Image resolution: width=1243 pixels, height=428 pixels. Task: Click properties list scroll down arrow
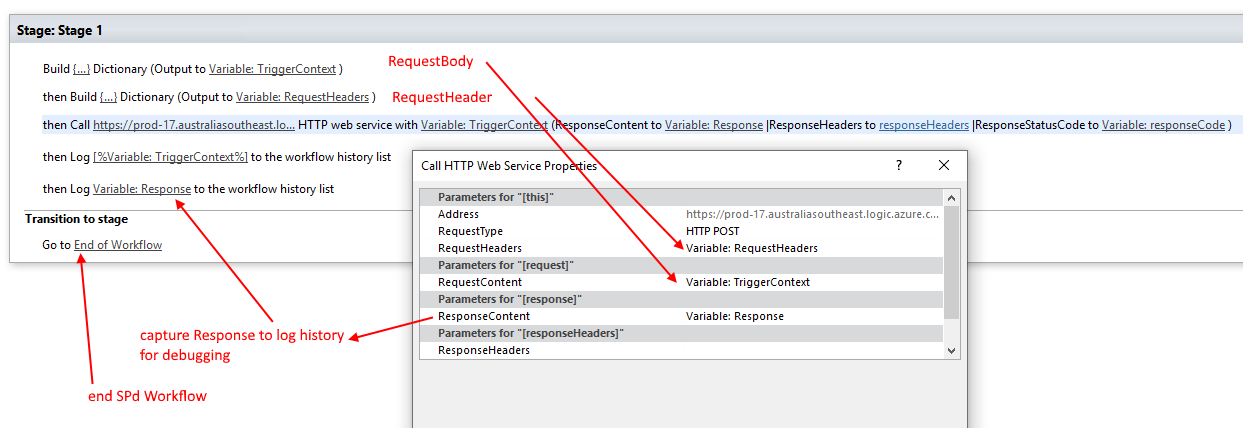pyautogui.click(x=951, y=351)
